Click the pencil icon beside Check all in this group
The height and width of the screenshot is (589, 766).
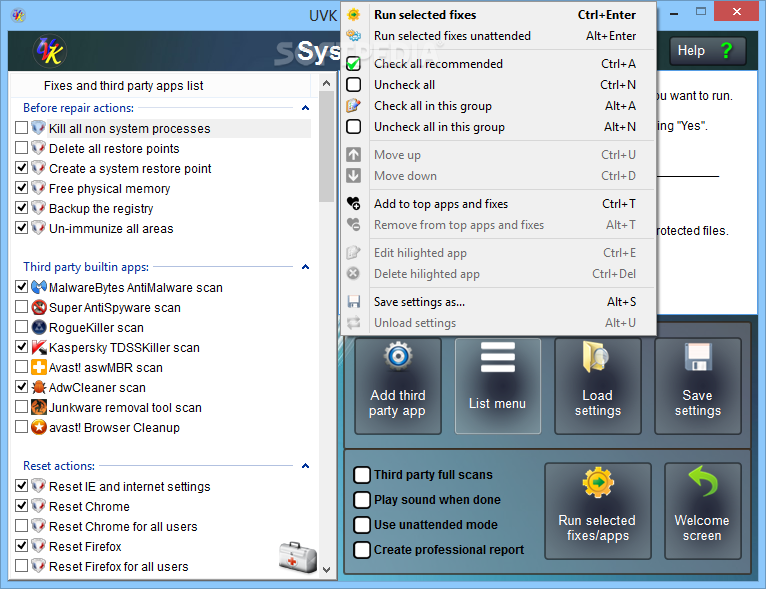(354, 106)
